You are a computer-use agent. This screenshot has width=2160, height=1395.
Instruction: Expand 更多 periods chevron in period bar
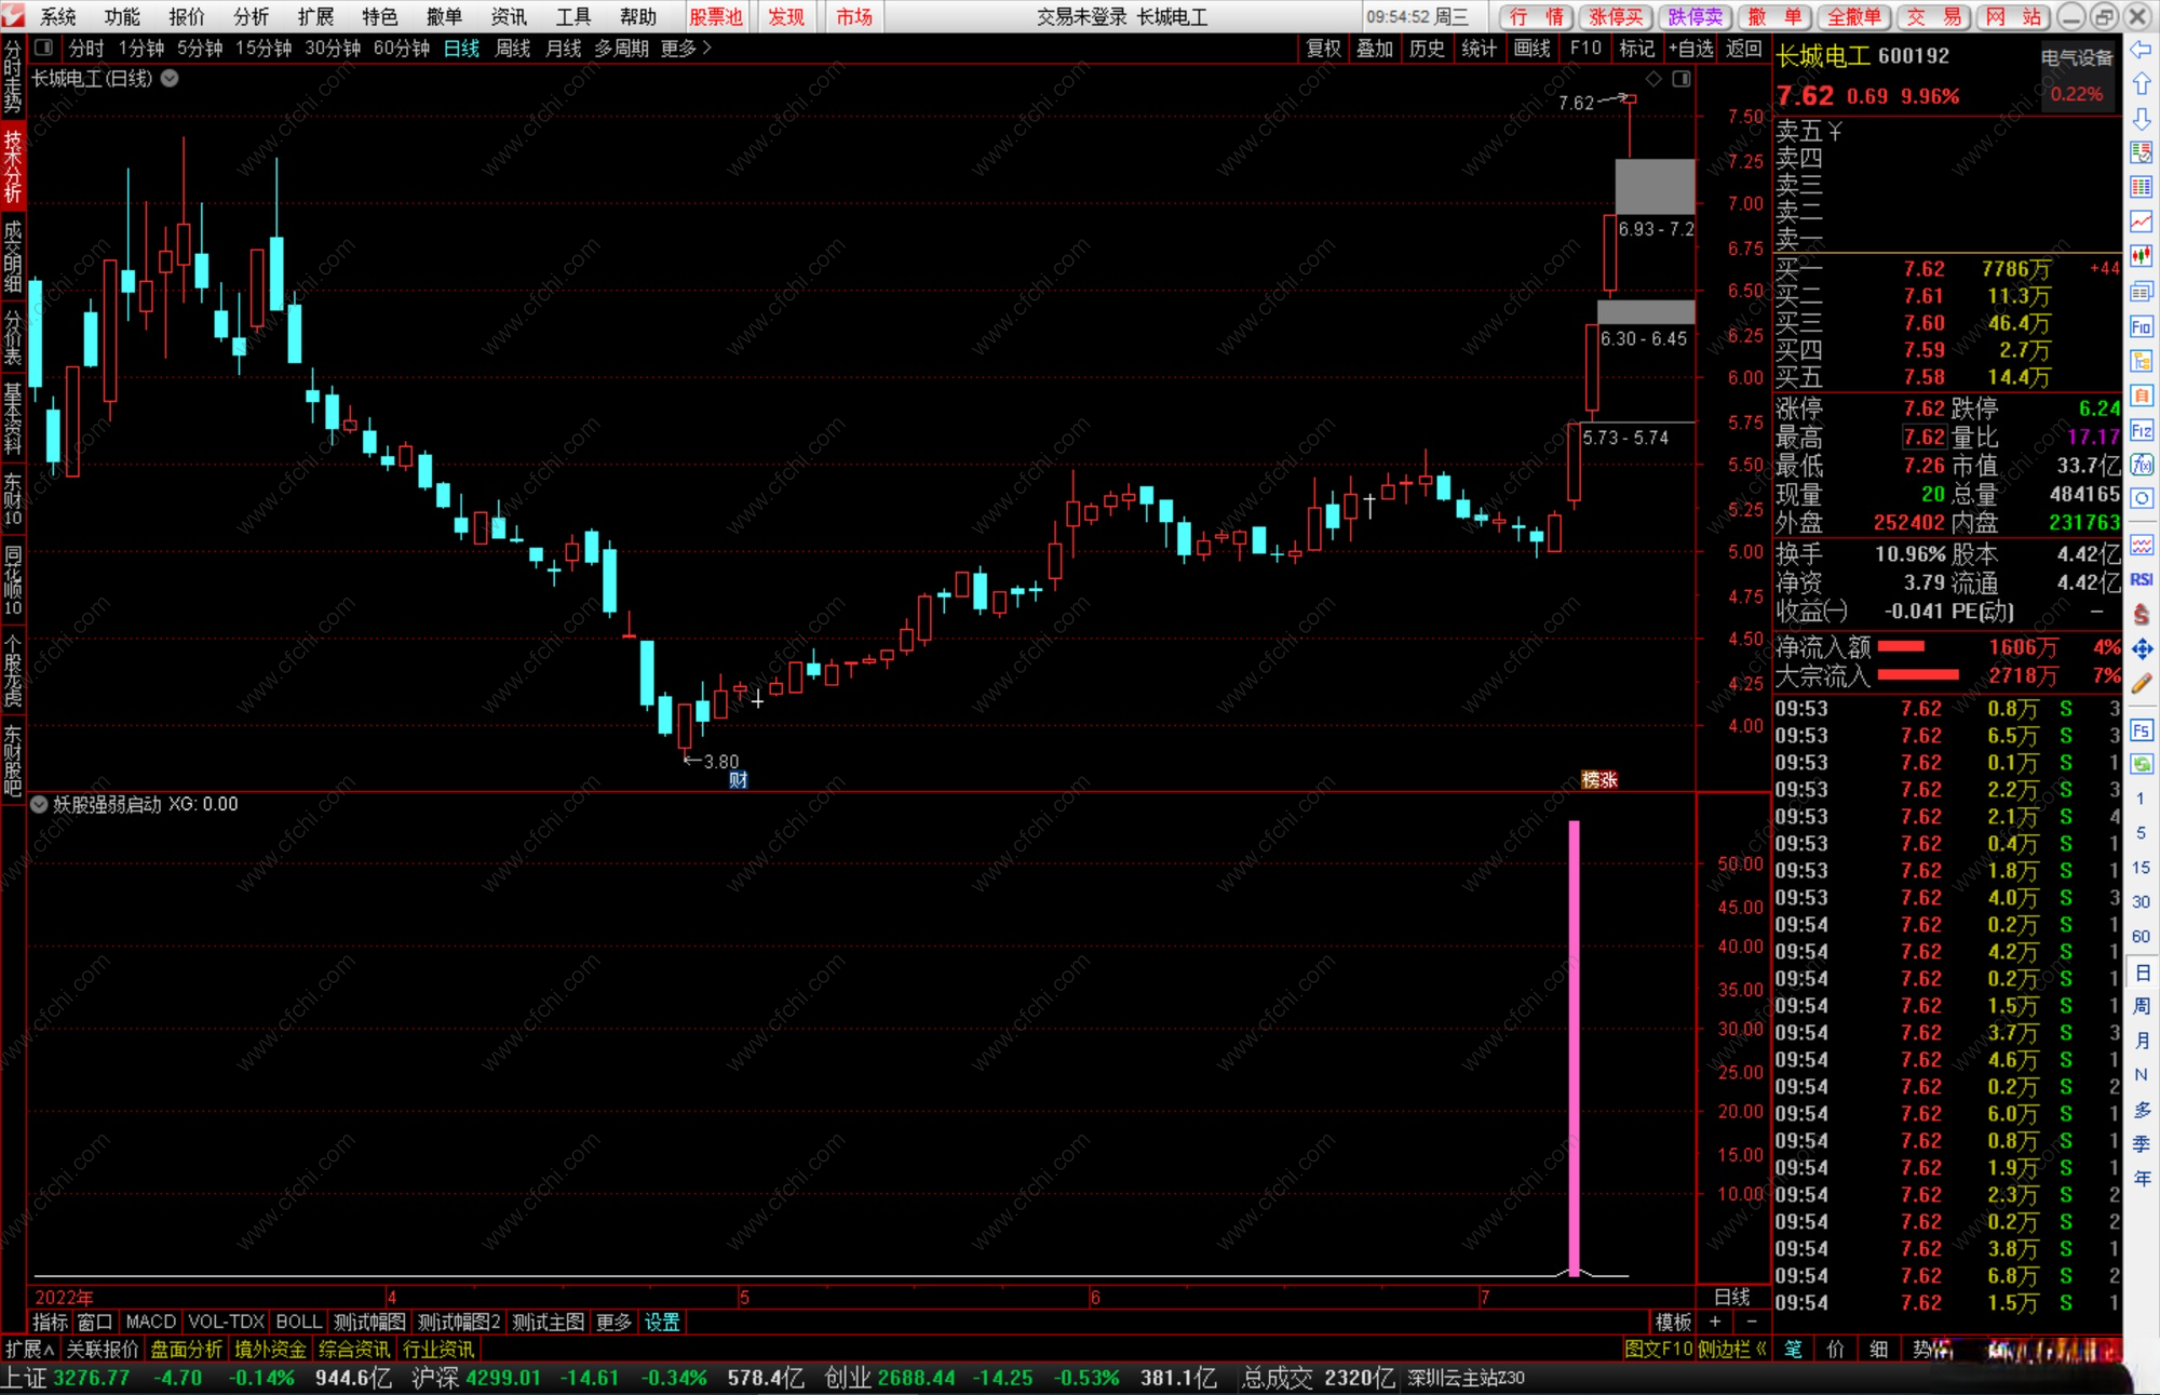707,48
